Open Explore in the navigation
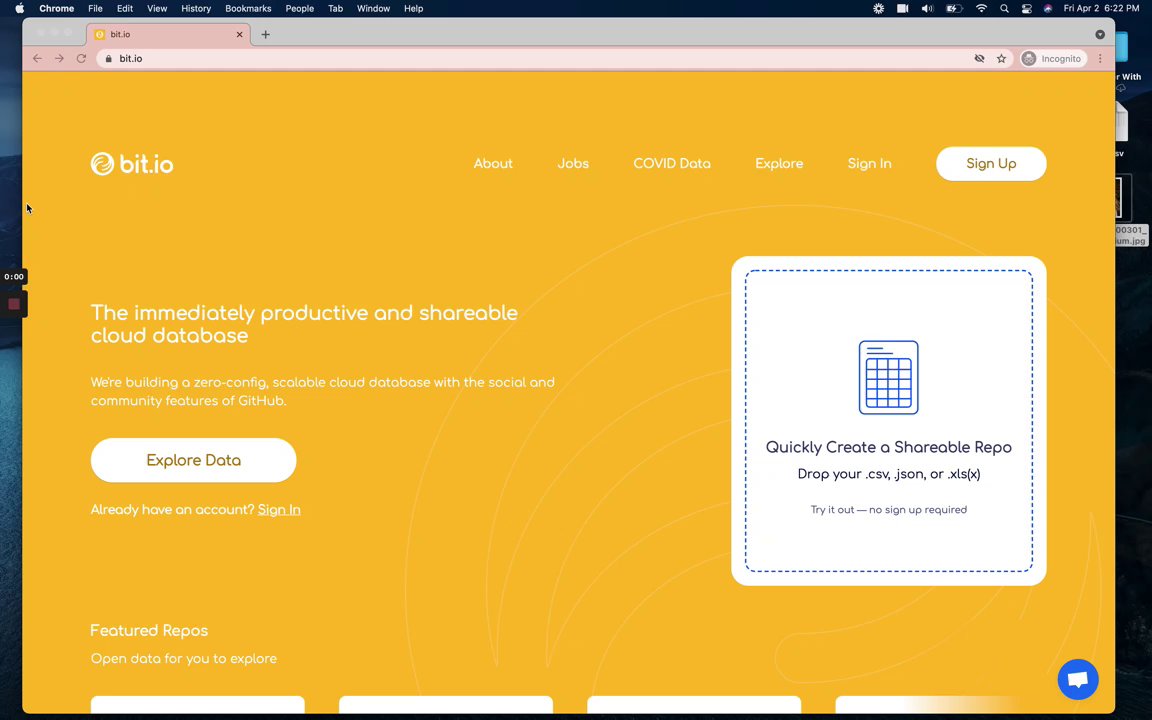Image resolution: width=1152 pixels, height=720 pixels. tap(779, 164)
